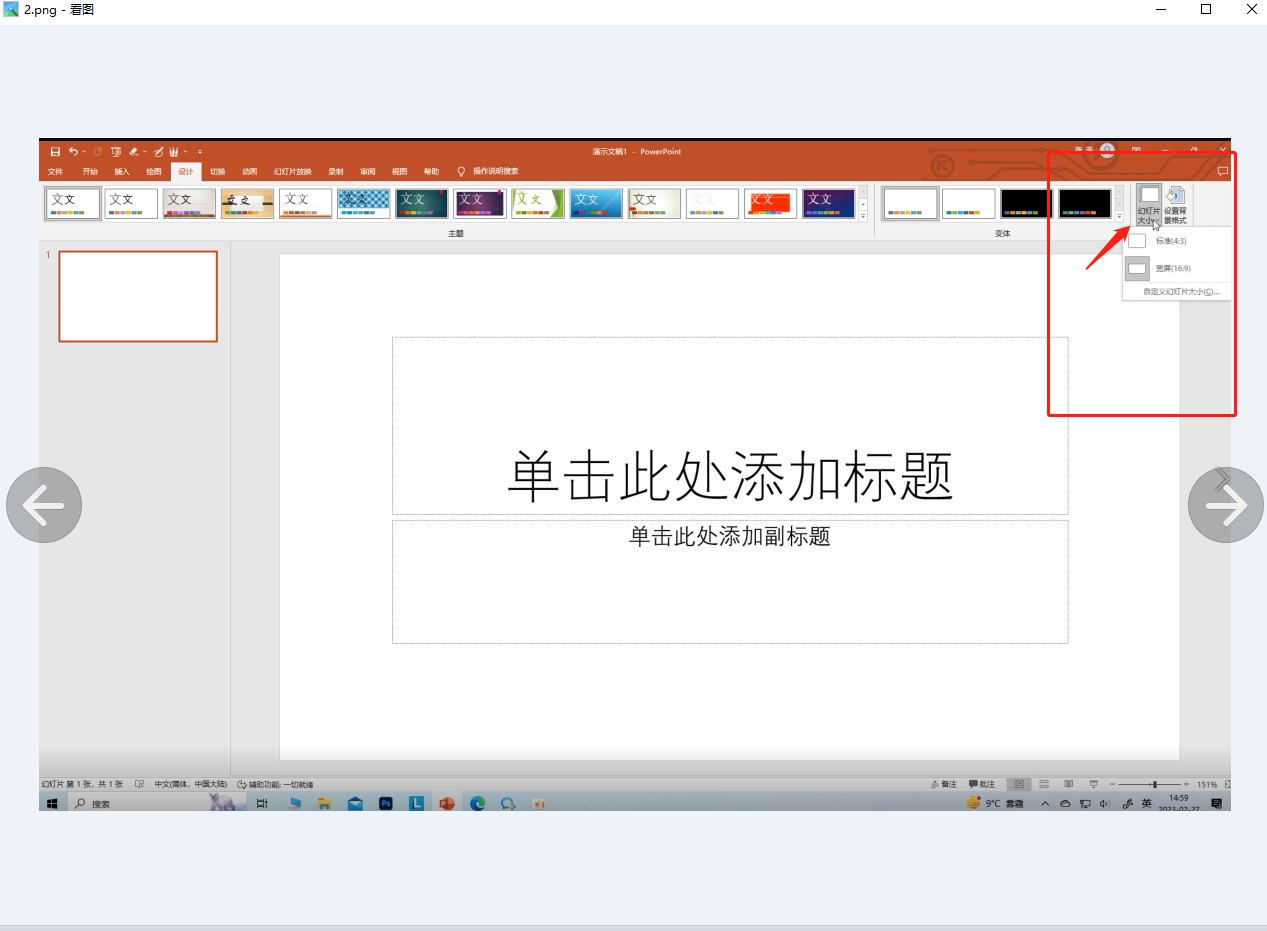Open 自定义幻灯片大小(C)... dialog

1181,292
